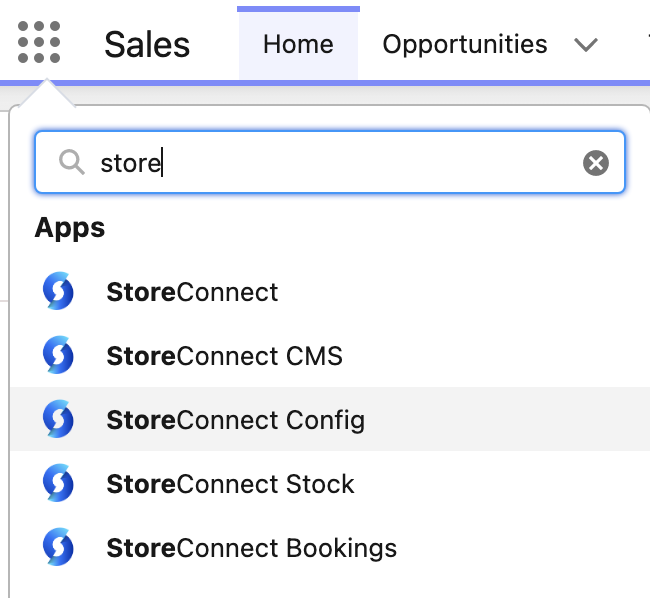Viewport: 650px width, 598px height.
Task: Click the Sales app name label
Action: pyautogui.click(x=147, y=44)
